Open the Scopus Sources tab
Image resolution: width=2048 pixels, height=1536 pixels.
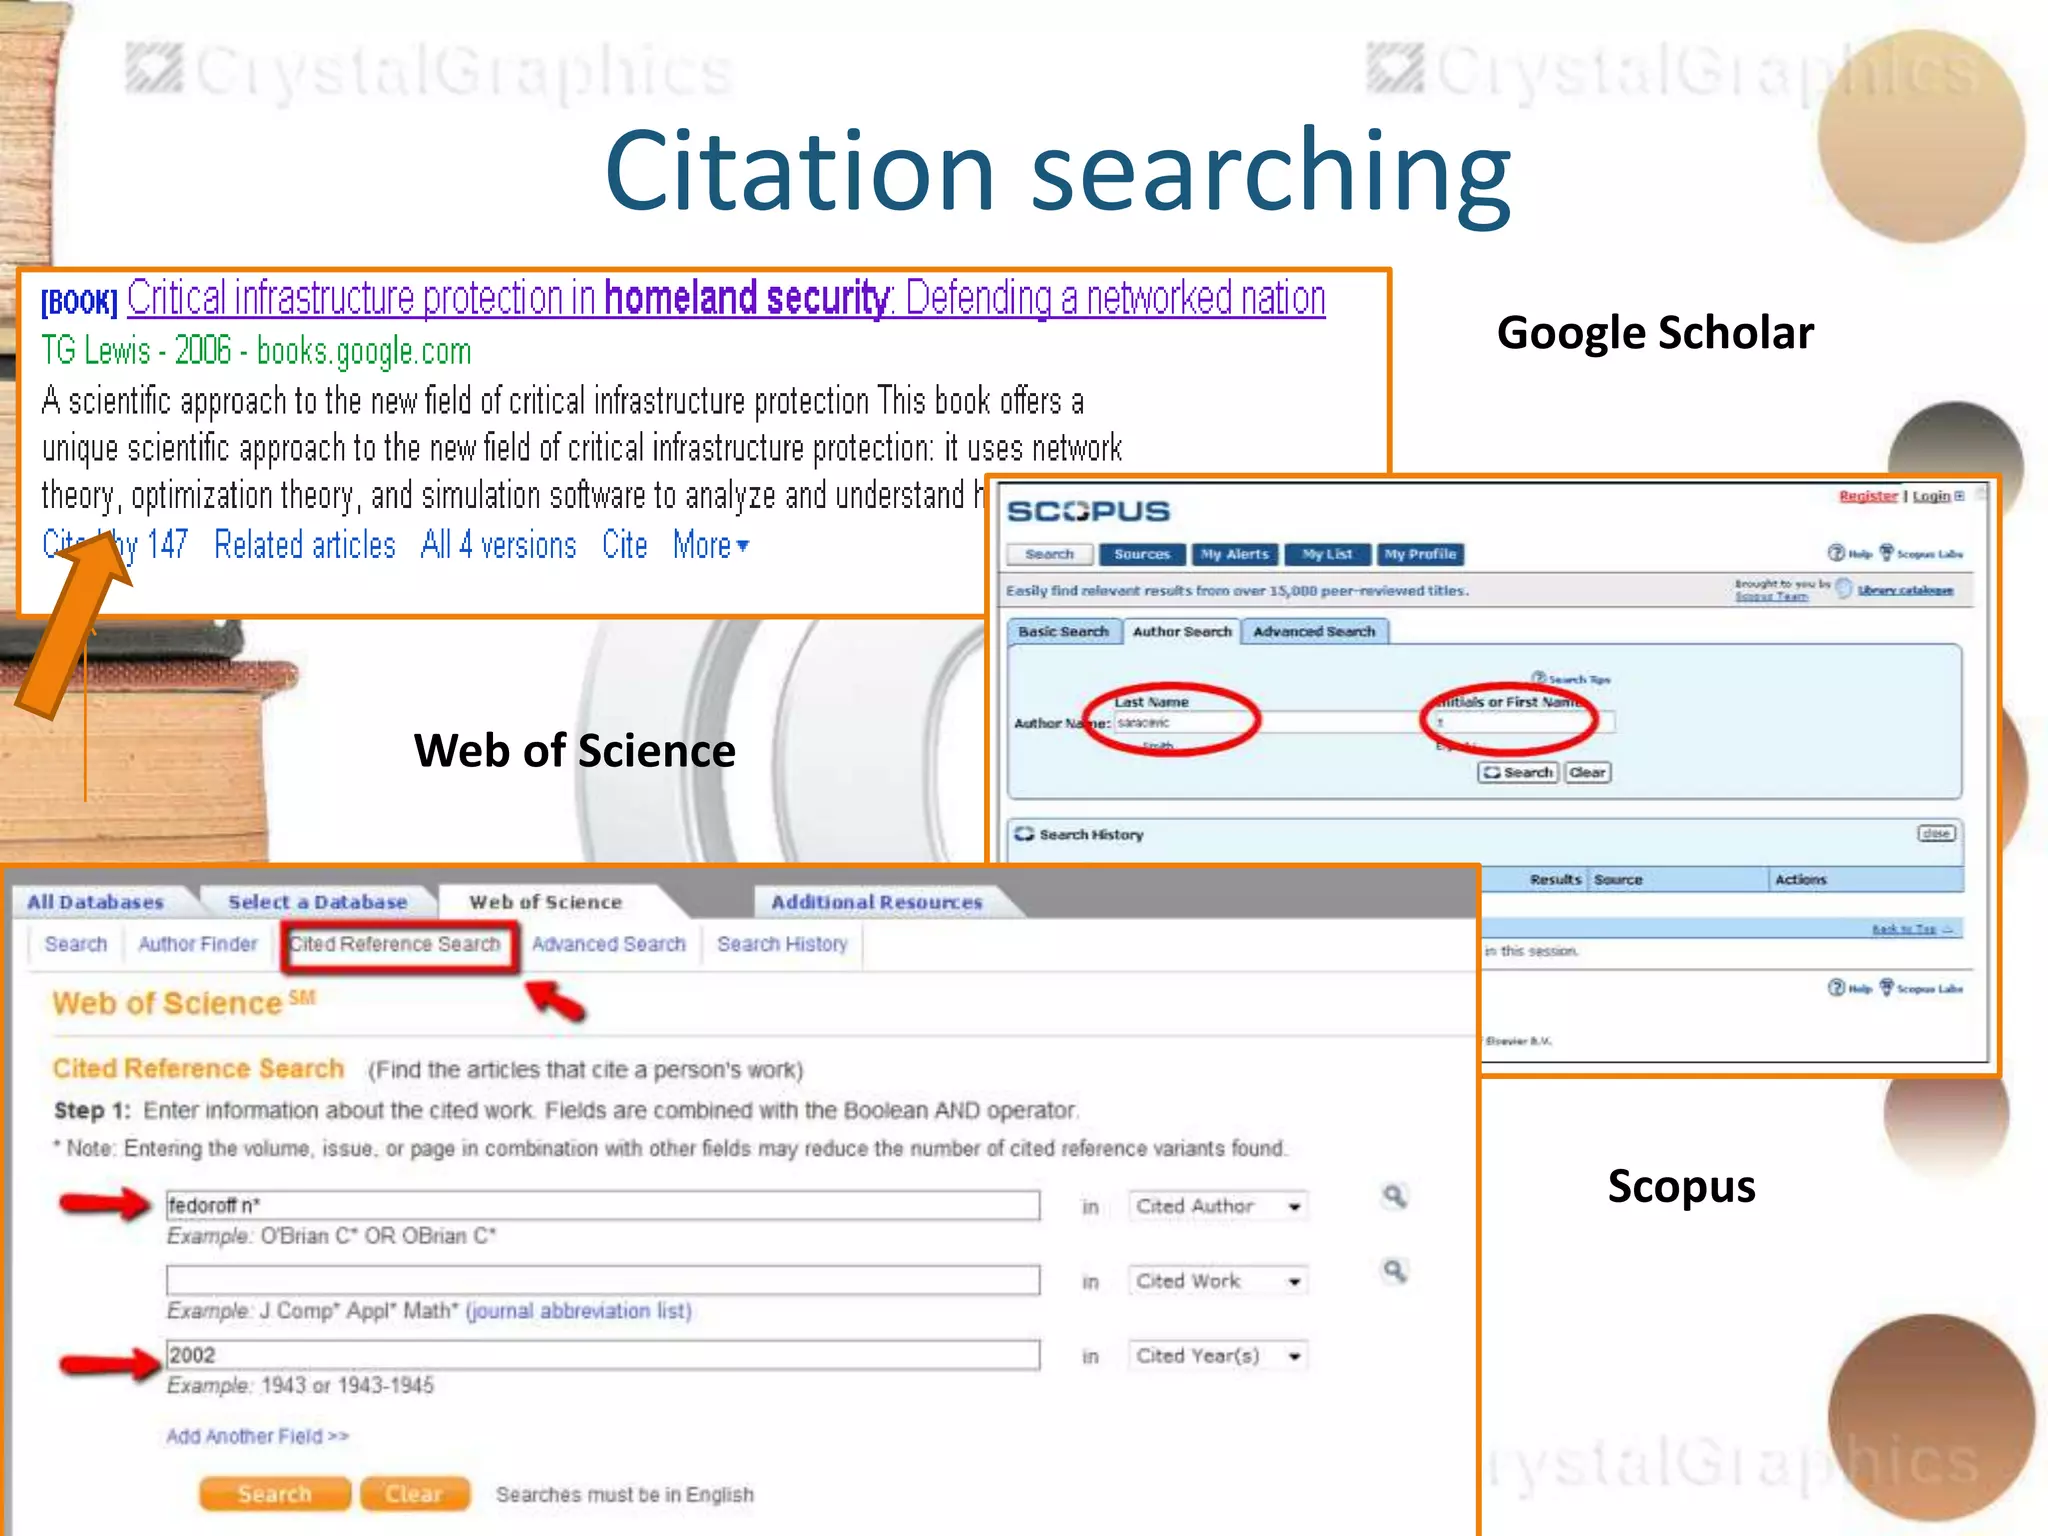[1142, 554]
